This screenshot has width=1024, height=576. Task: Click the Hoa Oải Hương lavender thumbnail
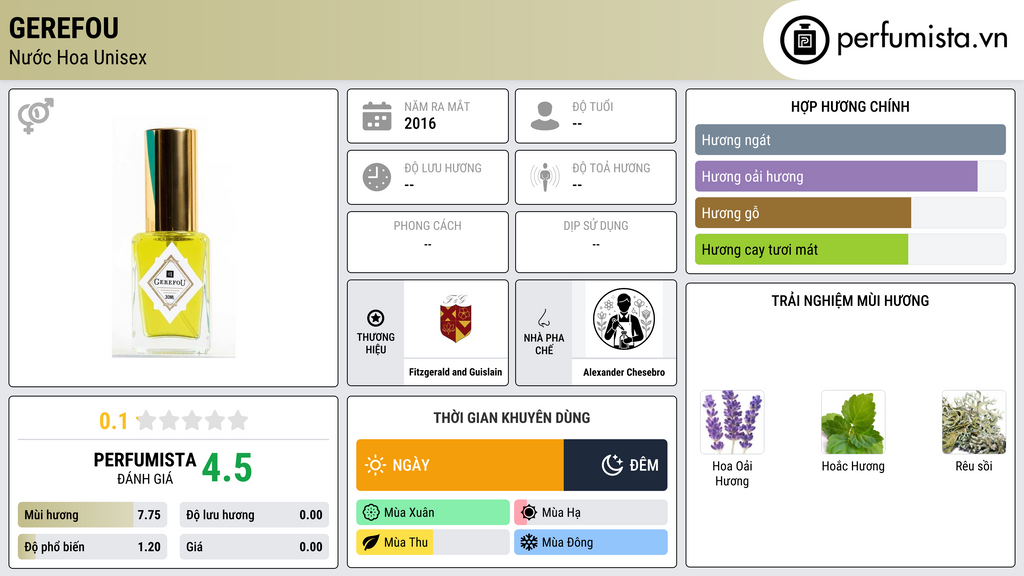tap(732, 422)
